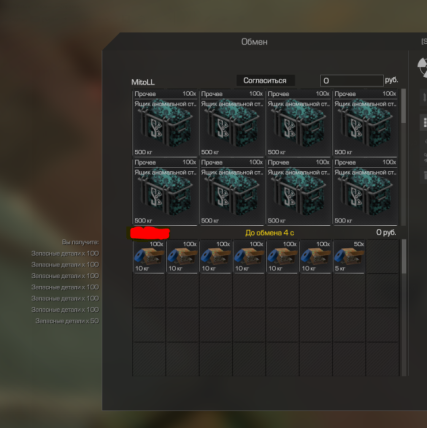Select the first anomalous crate in the second row
The image size is (427, 428).
coord(165,192)
